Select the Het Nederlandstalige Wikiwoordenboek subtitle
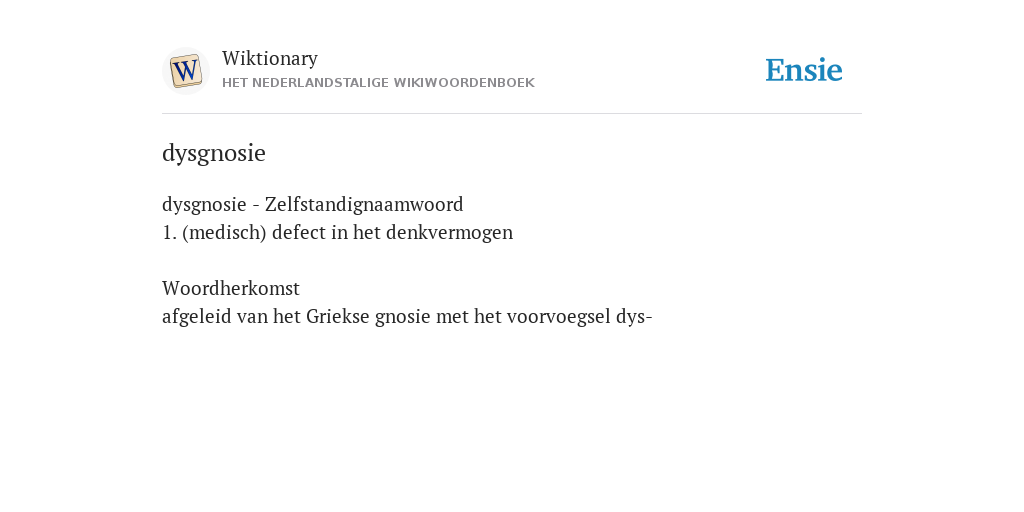1024x512 pixels. click(x=378, y=83)
